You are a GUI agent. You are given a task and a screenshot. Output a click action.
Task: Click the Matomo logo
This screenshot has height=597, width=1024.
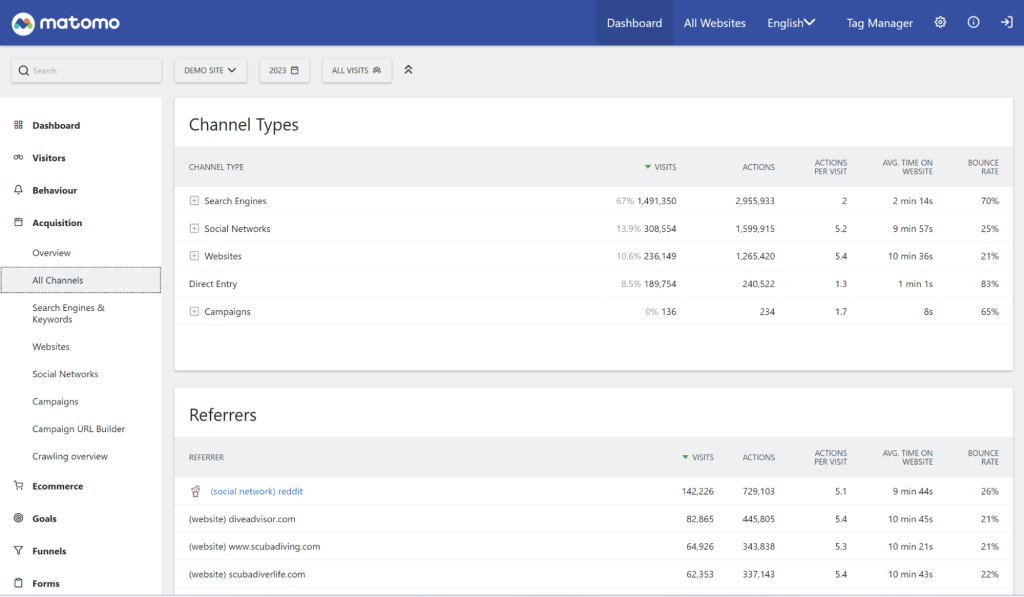click(64, 21)
